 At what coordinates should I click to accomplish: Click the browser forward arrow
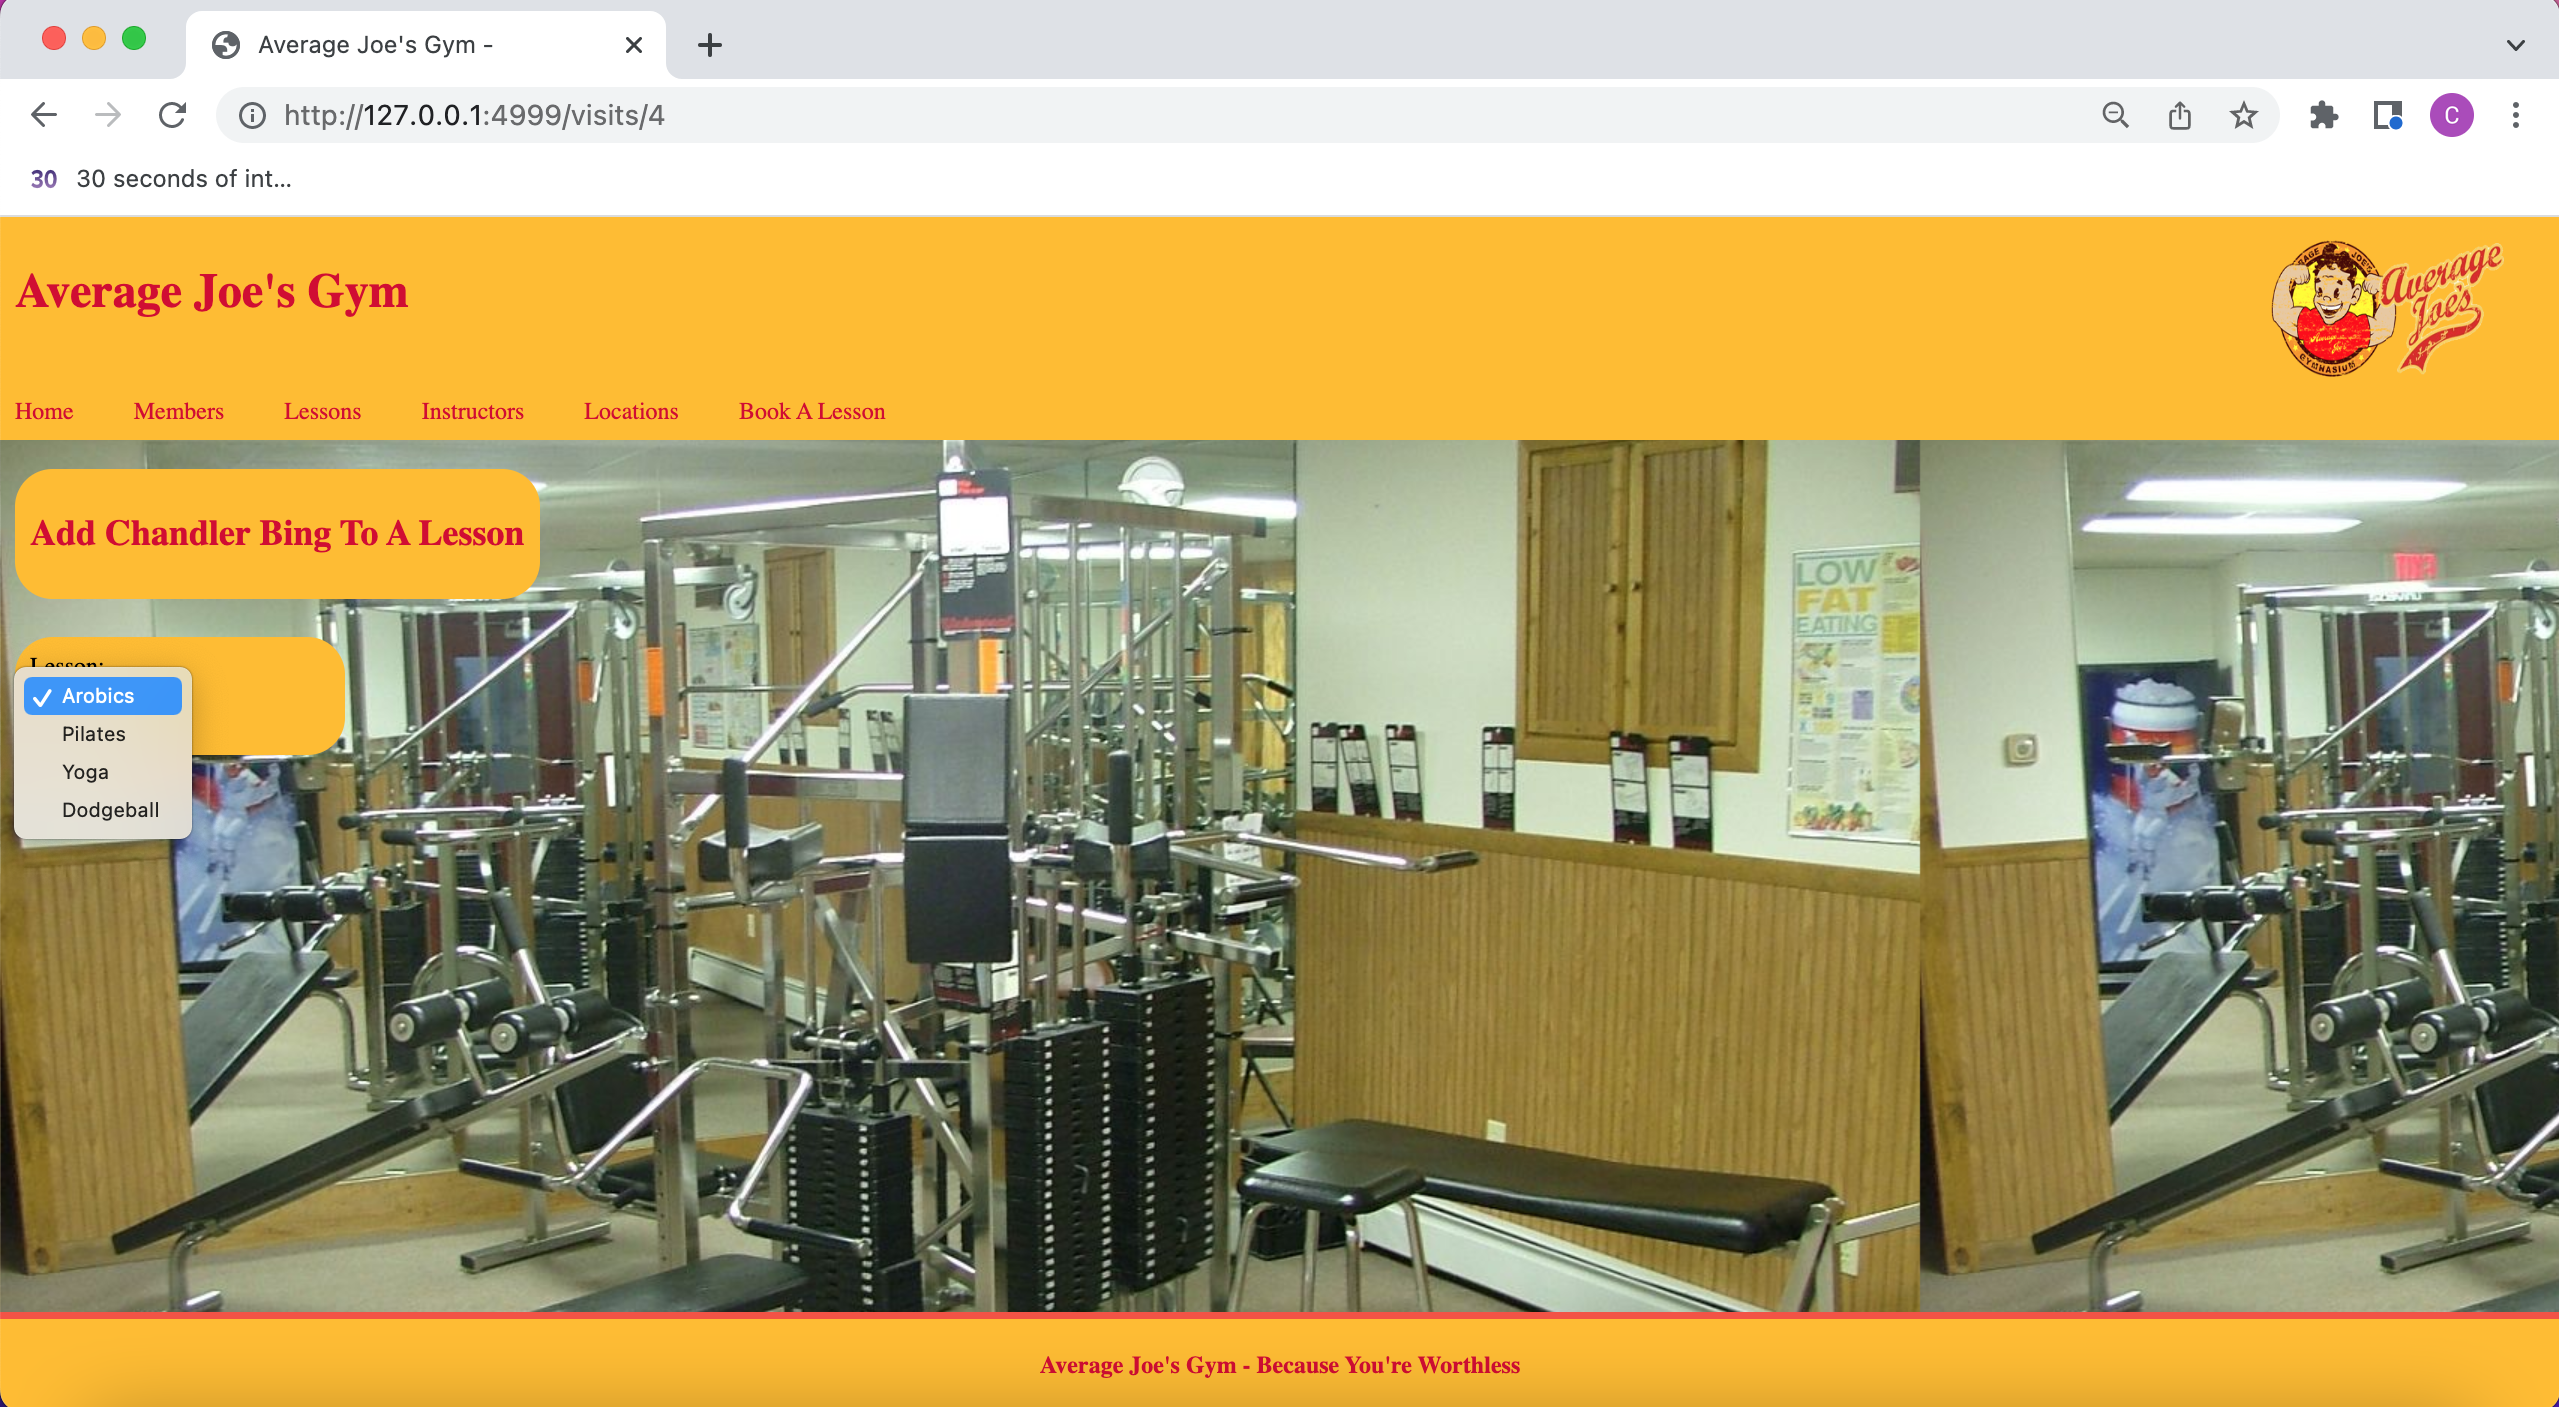[x=108, y=115]
